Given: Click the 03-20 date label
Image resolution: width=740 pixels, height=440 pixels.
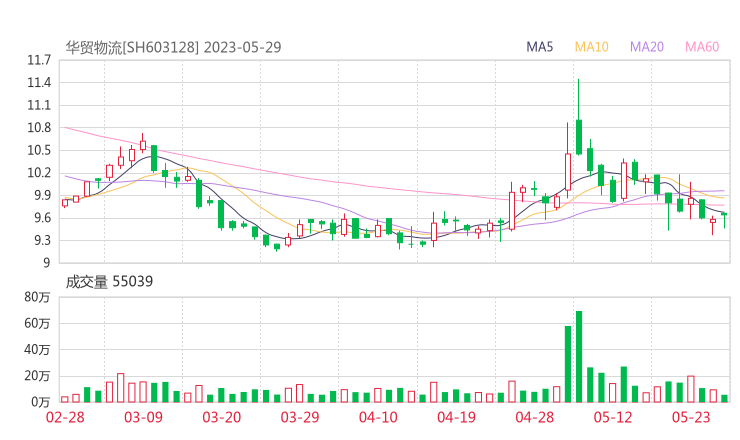Looking at the screenshot, I should pos(222,417).
